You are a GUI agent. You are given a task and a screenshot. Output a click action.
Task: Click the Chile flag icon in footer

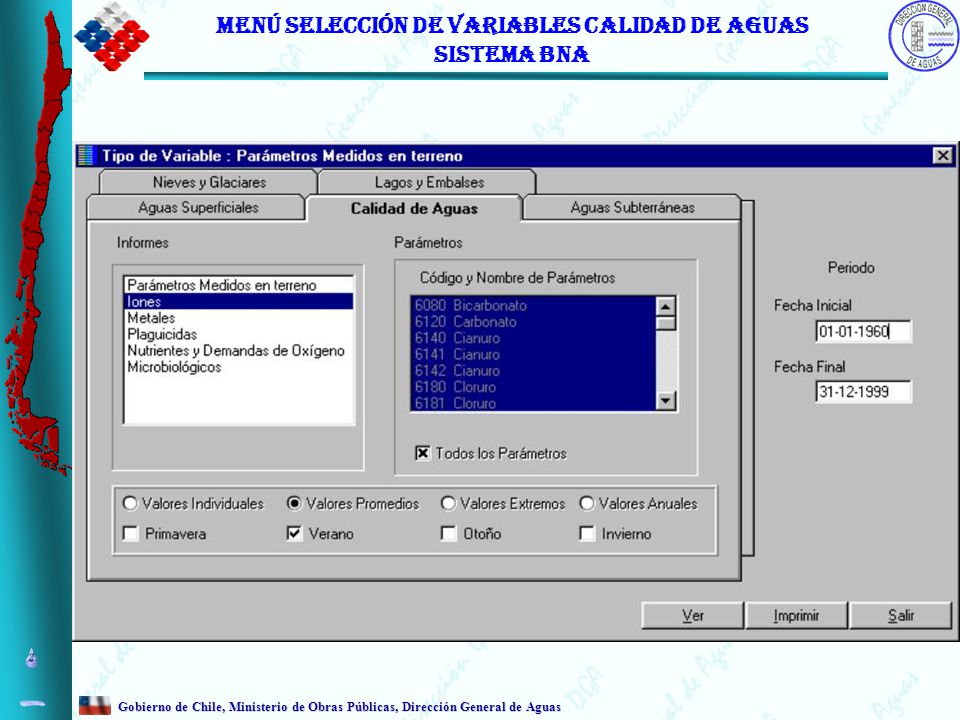(x=95, y=706)
